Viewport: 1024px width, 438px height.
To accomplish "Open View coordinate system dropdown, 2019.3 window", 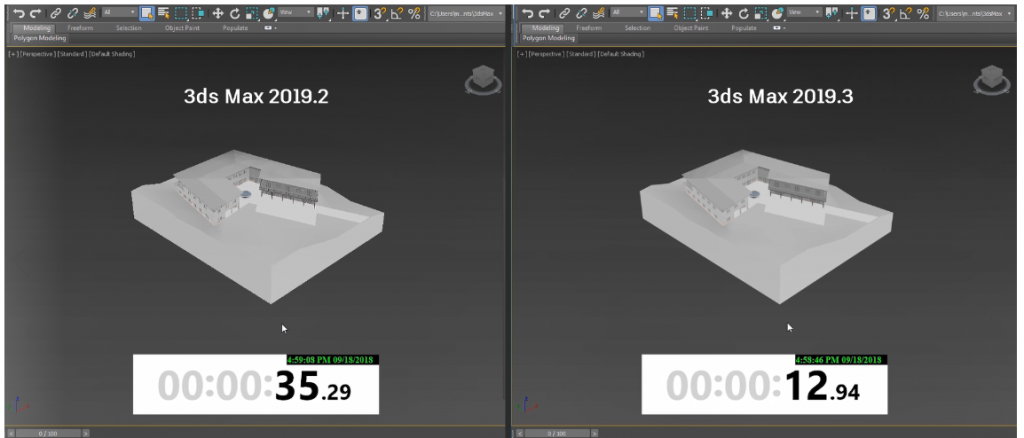I will (x=805, y=12).
